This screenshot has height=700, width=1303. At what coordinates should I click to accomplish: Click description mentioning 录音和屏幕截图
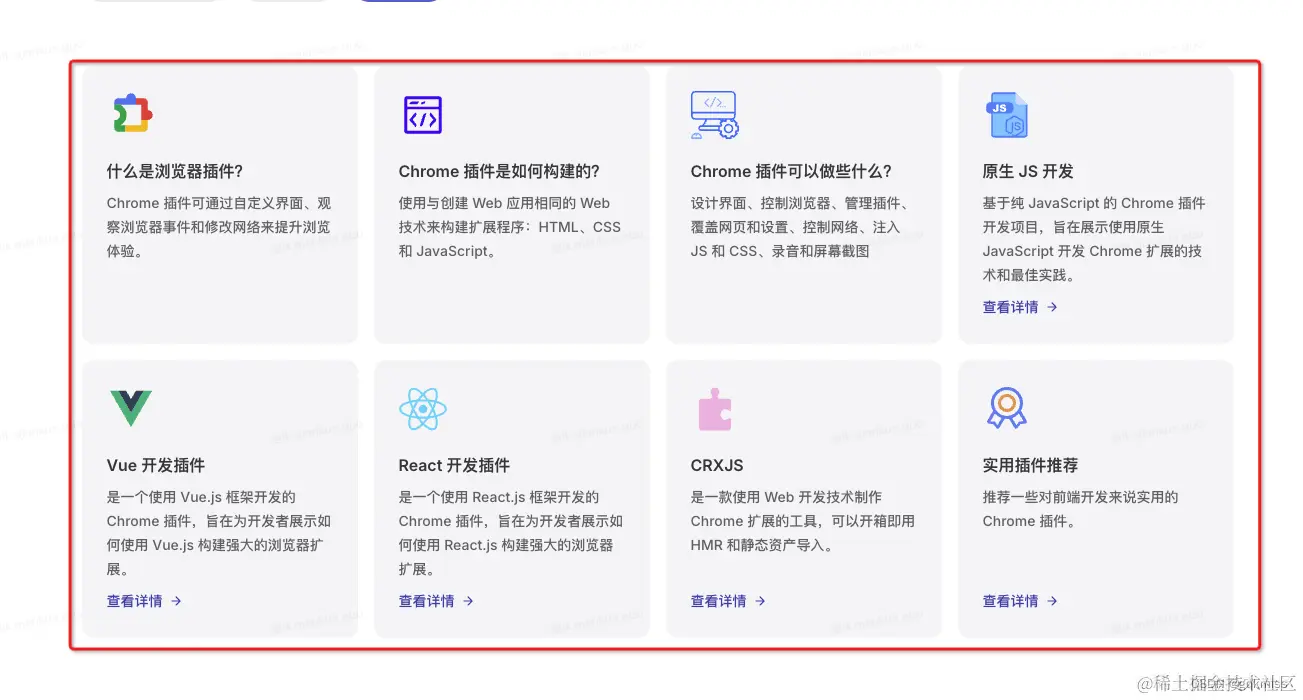[x=800, y=227]
